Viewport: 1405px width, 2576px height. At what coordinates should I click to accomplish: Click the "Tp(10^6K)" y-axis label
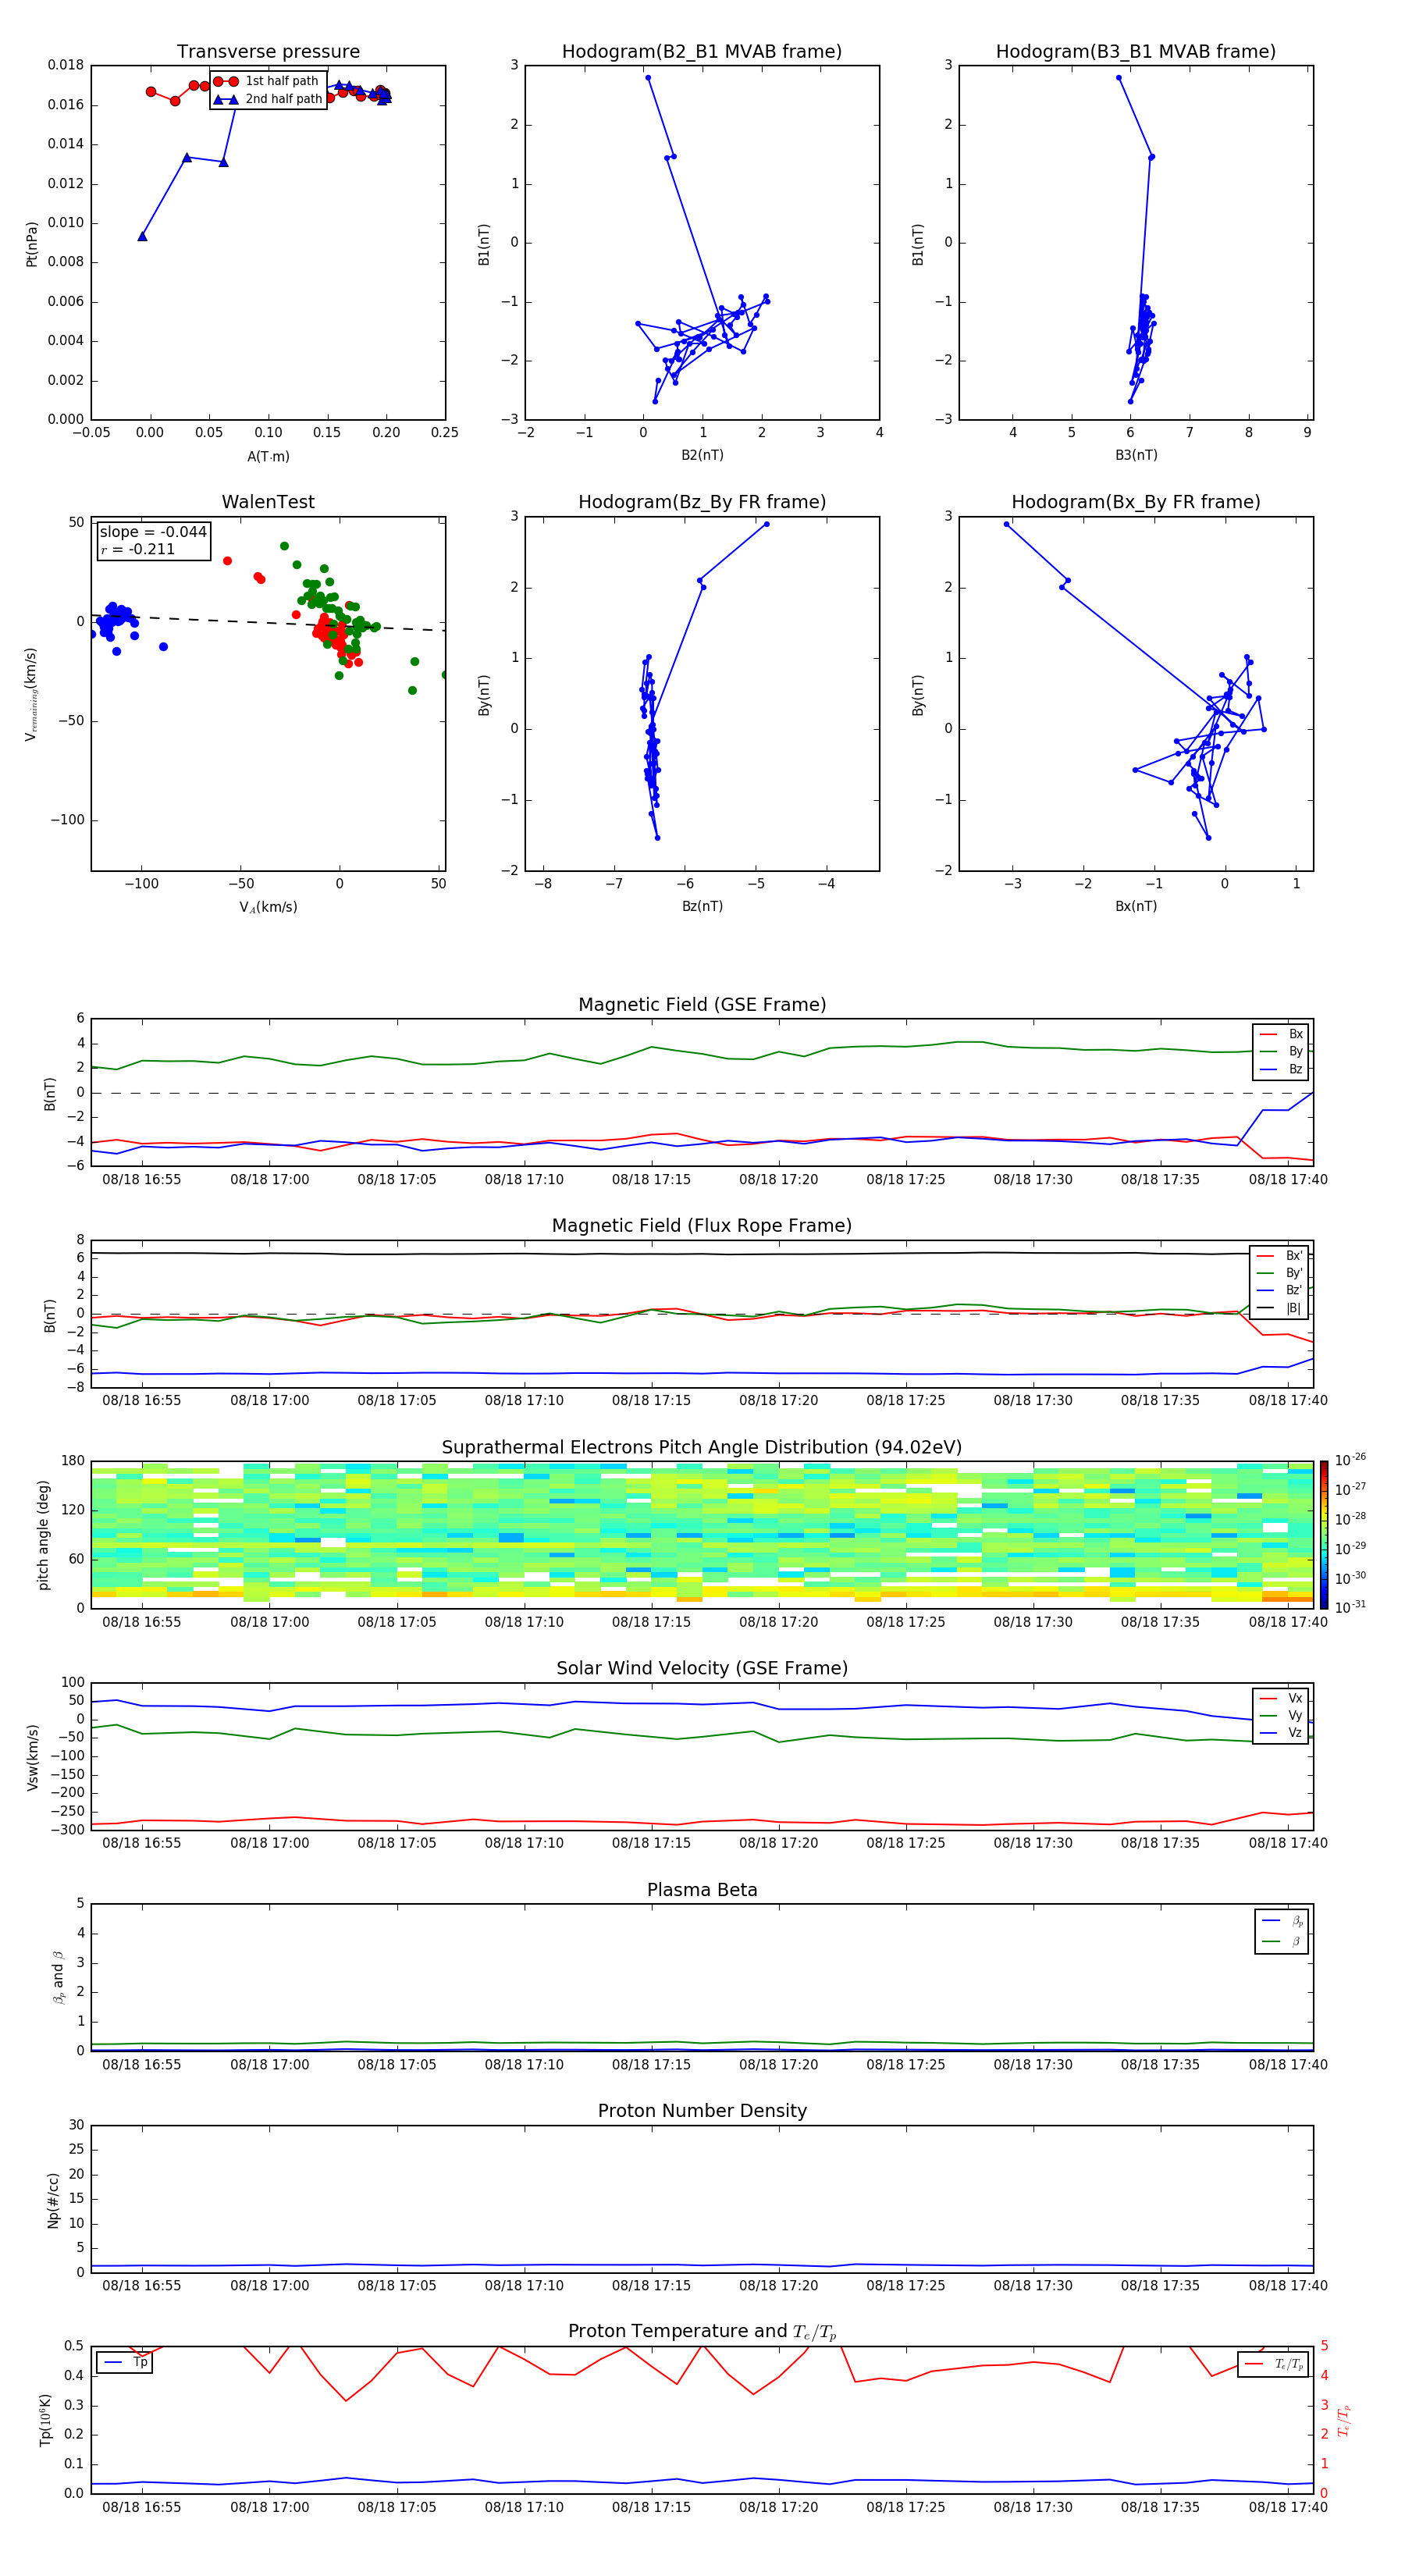[x=45, y=2420]
